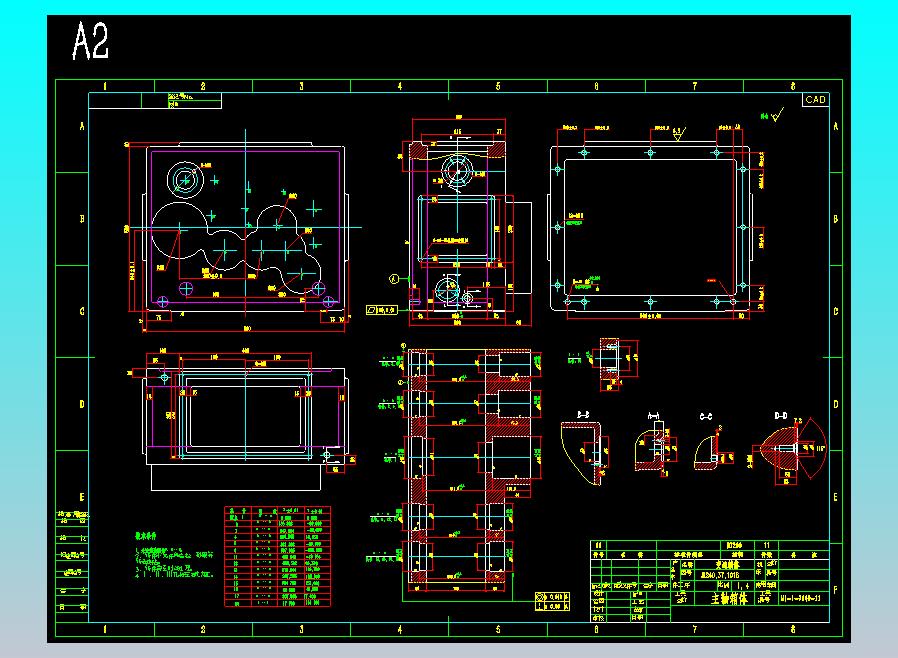Click the flatness tolerance frame near side view
Image resolution: width=898 pixels, height=658 pixels.
tap(381, 310)
